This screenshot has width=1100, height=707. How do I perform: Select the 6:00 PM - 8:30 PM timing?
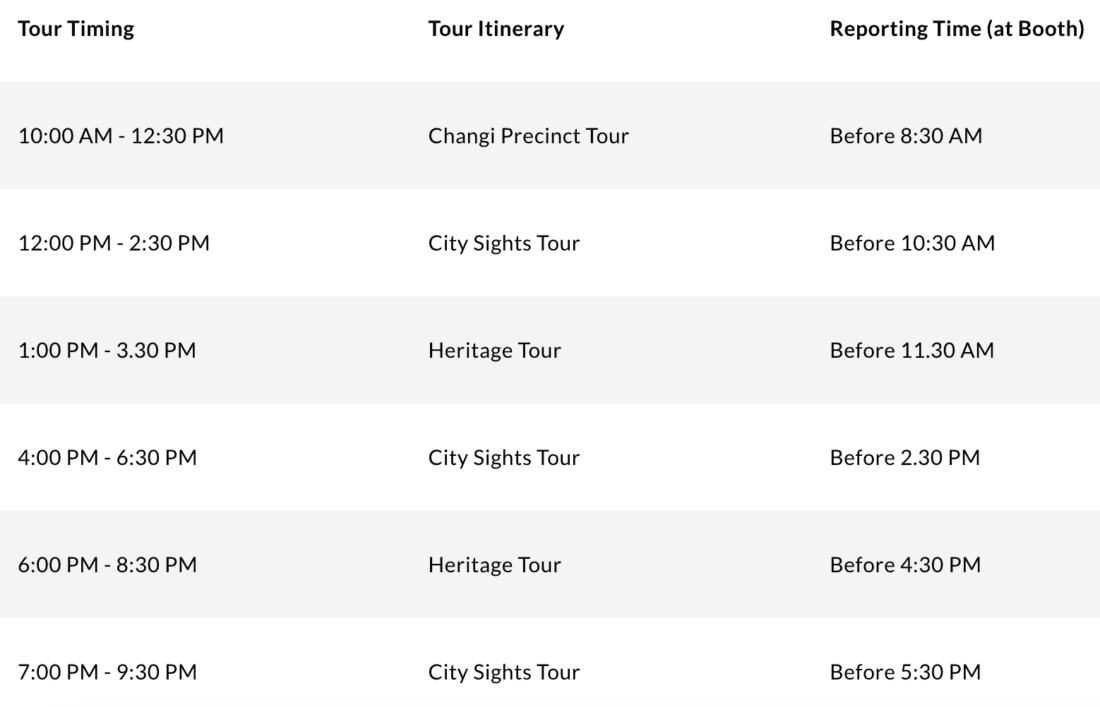(x=108, y=565)
